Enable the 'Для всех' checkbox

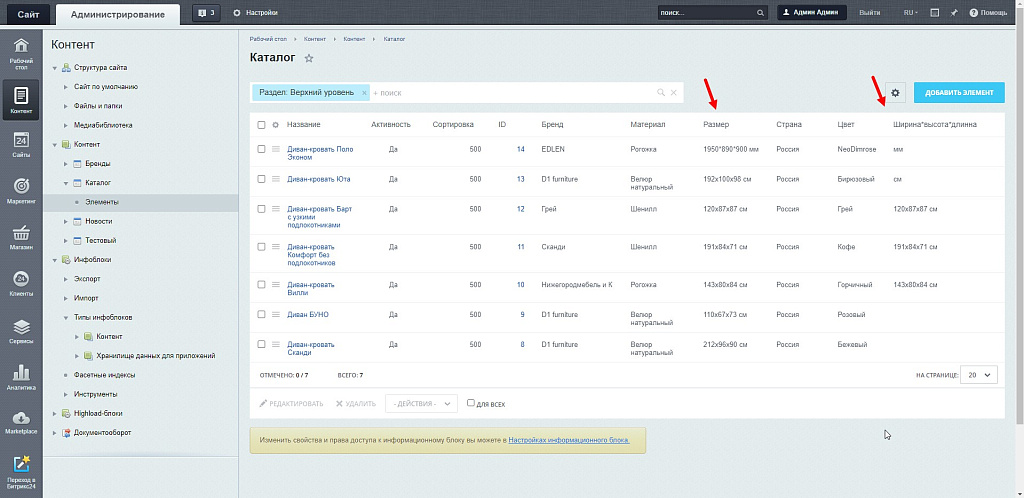coord(471,403)
